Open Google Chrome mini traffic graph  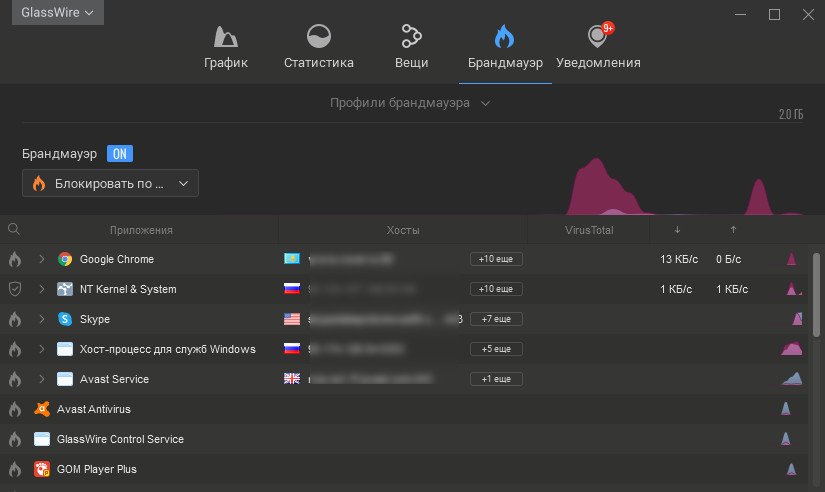(791, 258)
